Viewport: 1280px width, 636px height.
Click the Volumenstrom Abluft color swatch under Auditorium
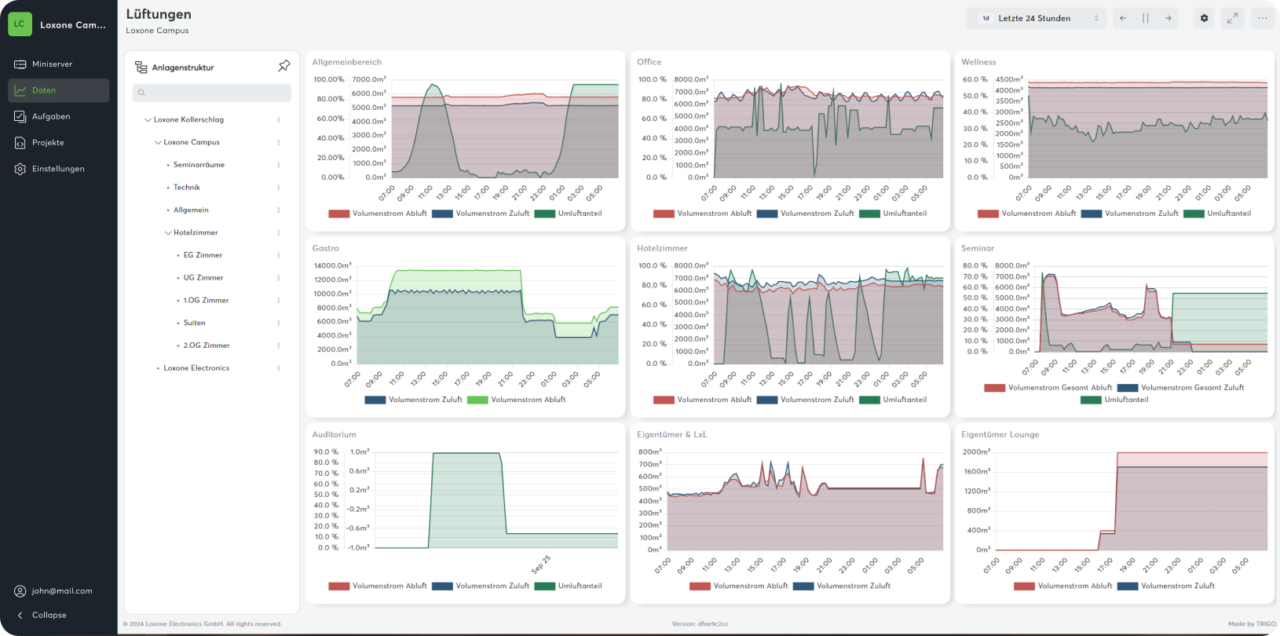[x=337, y=586]
